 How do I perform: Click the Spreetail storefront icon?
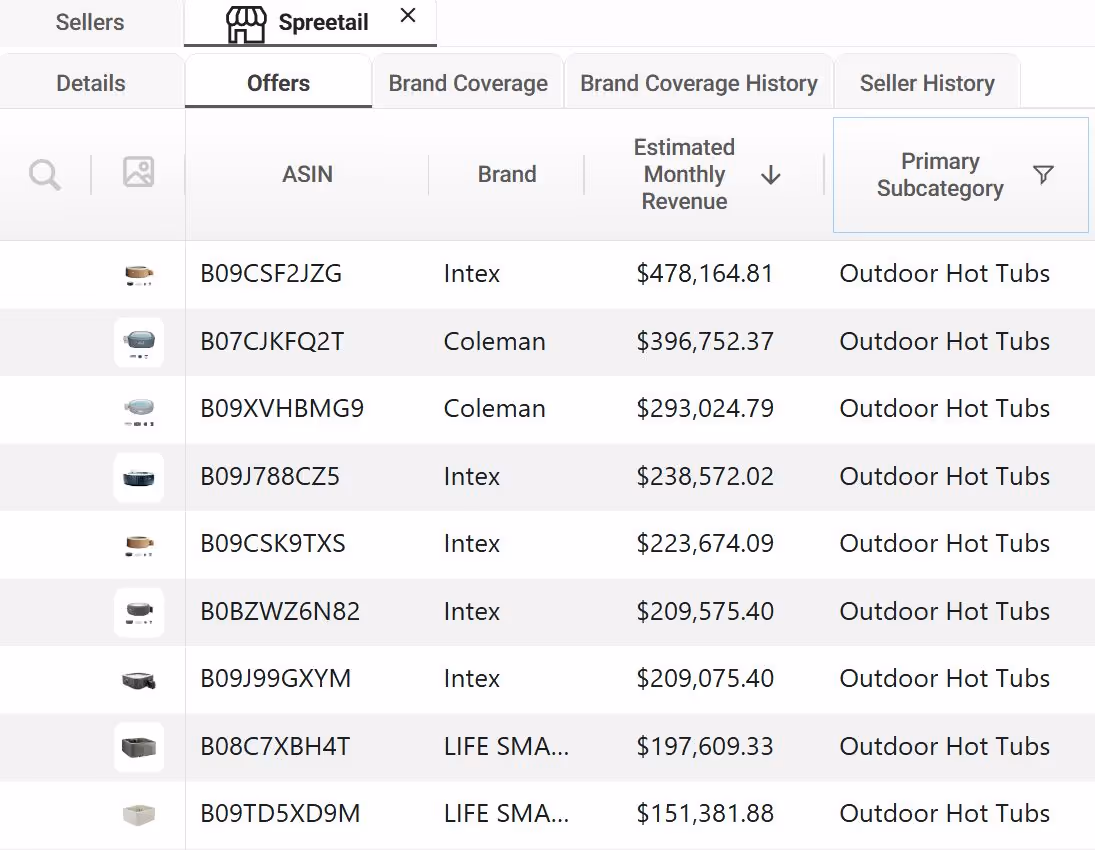point(246,24)
